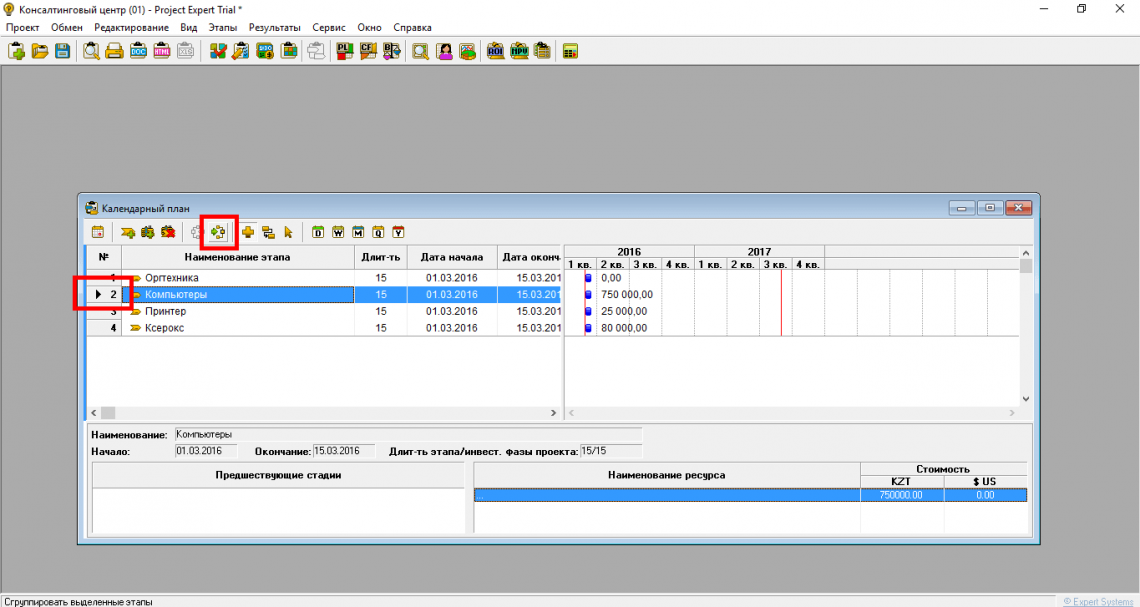This screenshot has width=1140, height=607.
Task: Switch timeline scale to months (M)
Action: tap(358, 232)
